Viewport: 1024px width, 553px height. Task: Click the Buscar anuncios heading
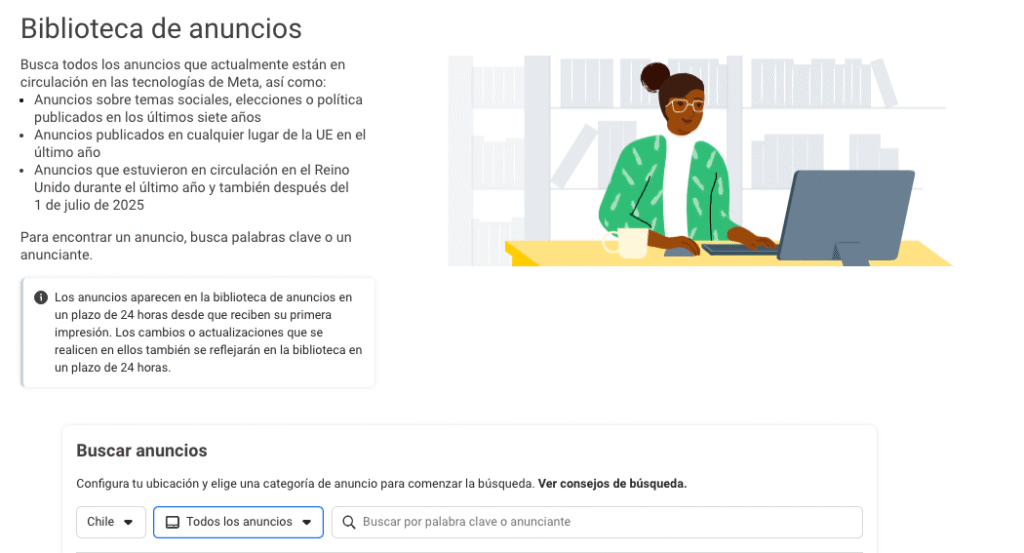tap(142, 450)
